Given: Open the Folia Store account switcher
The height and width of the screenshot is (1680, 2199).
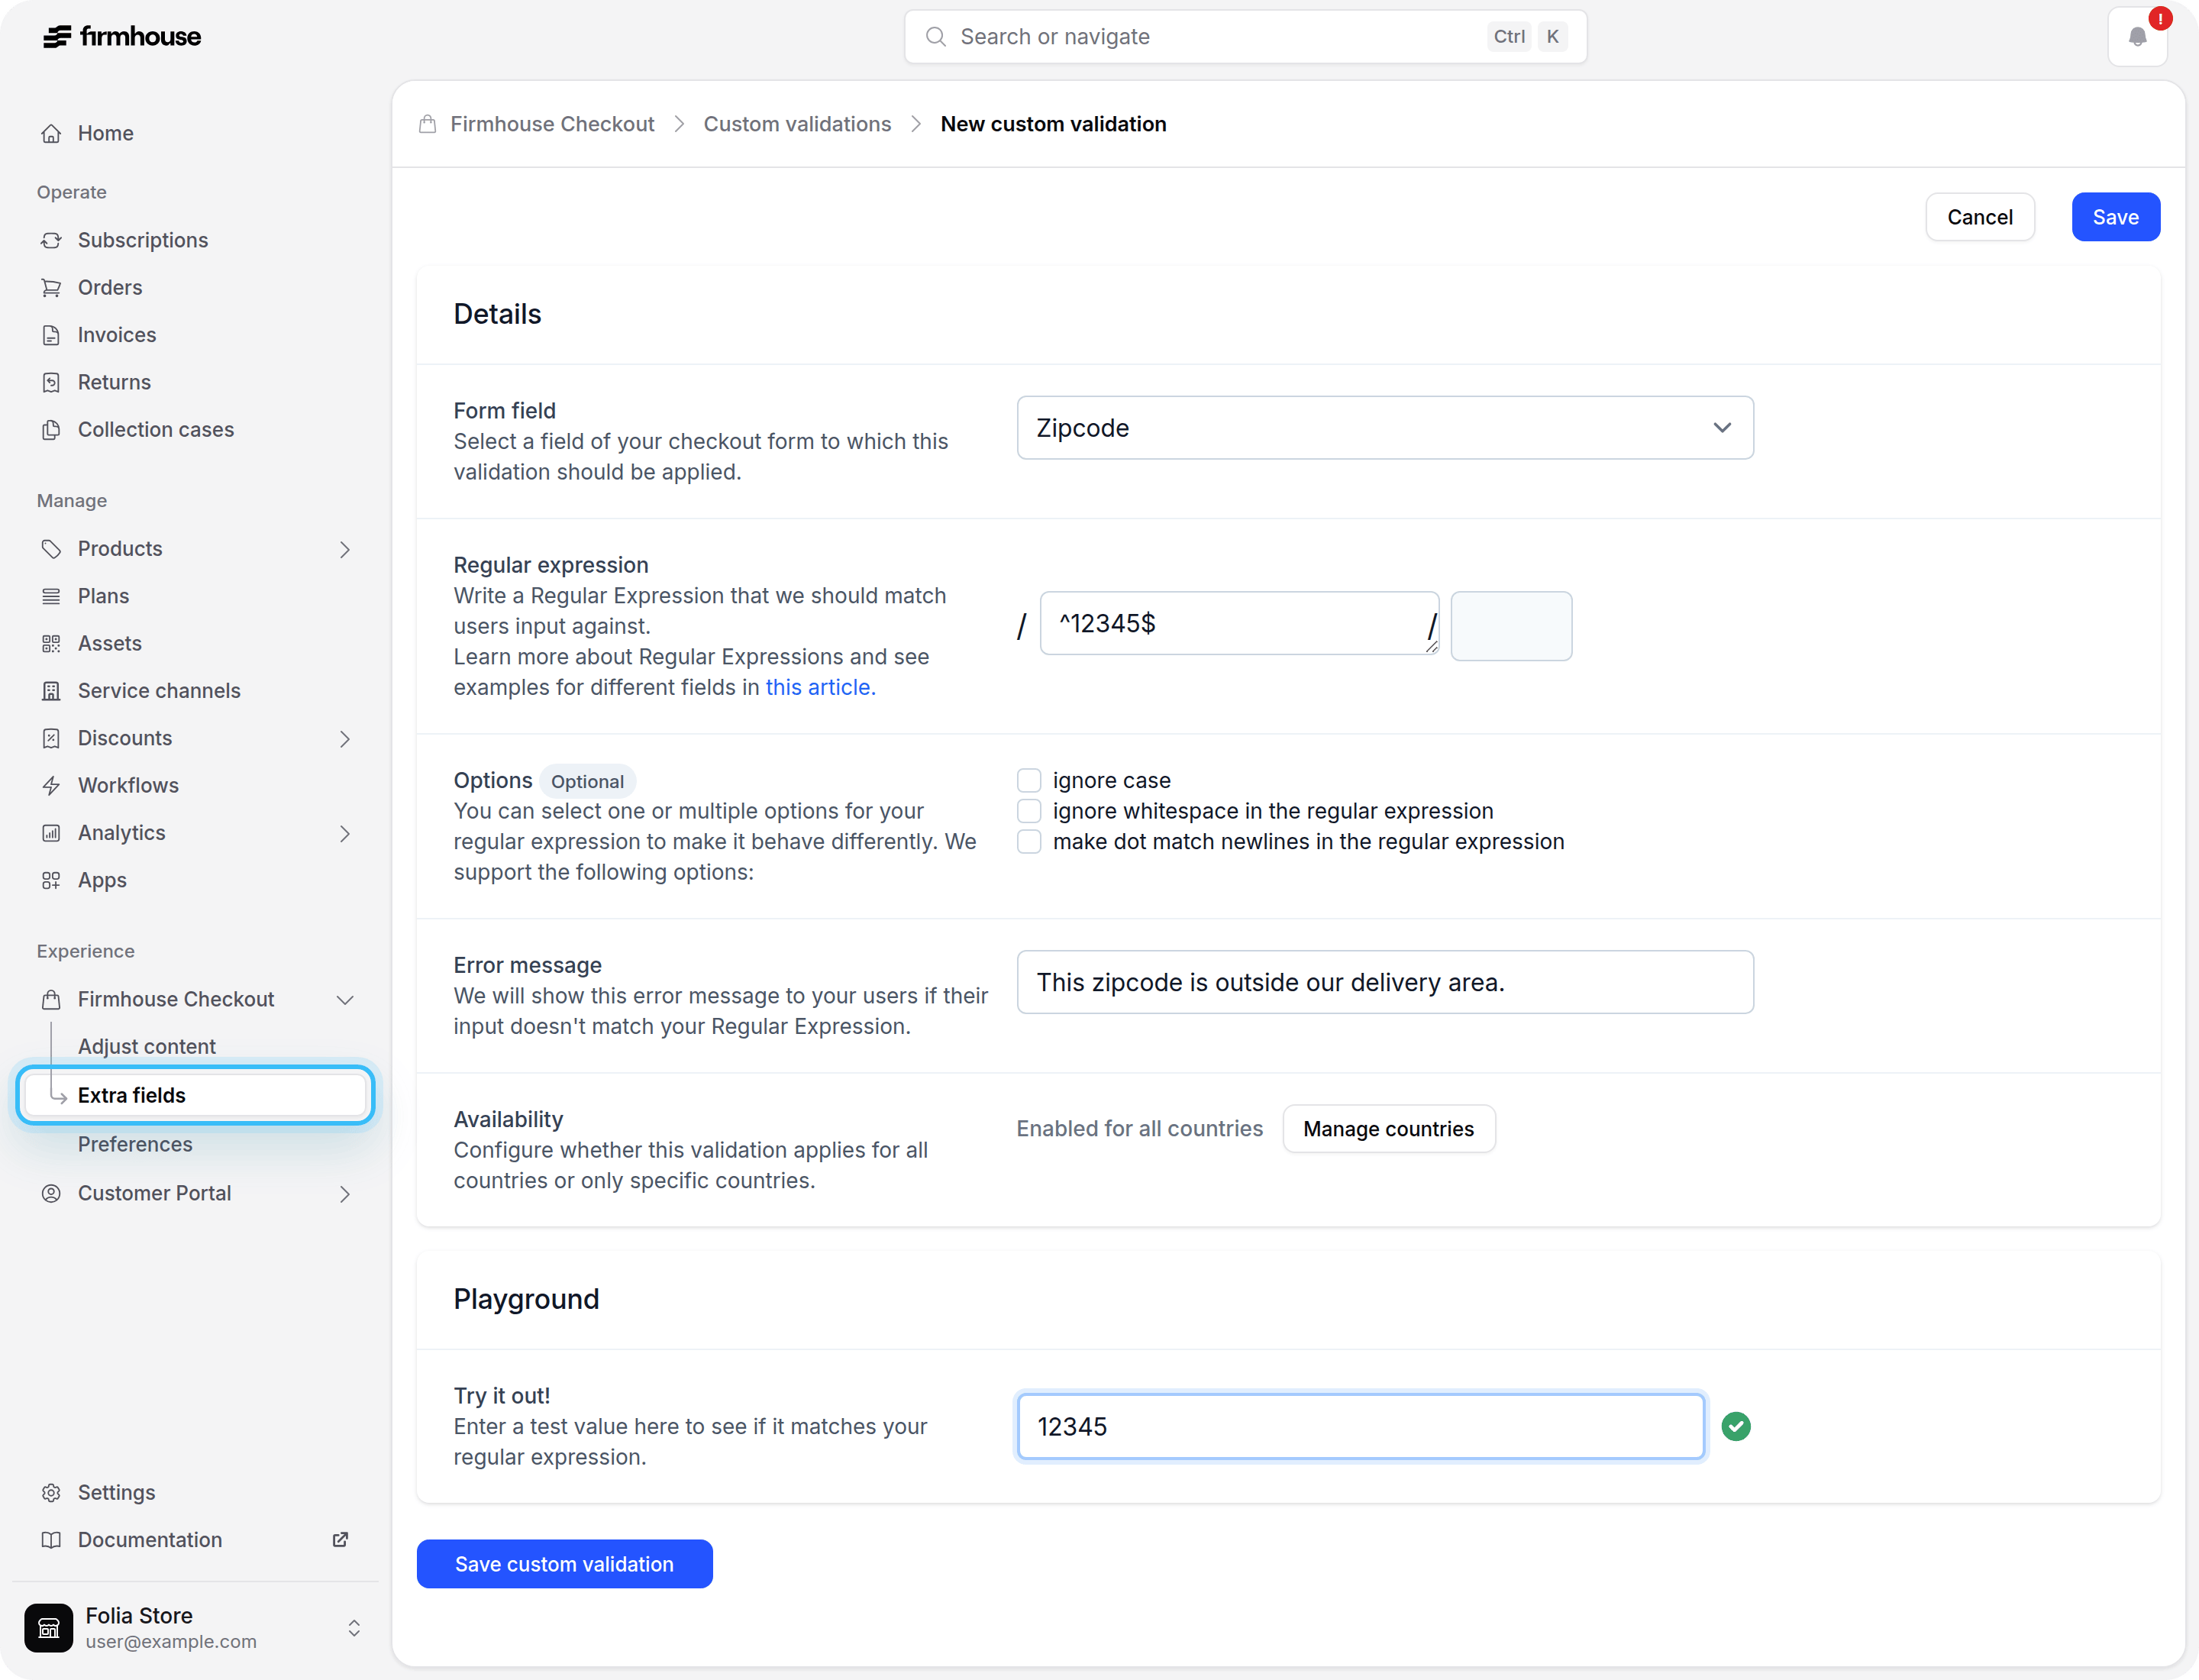Looking at the screenshot, I should point(354,1628).
